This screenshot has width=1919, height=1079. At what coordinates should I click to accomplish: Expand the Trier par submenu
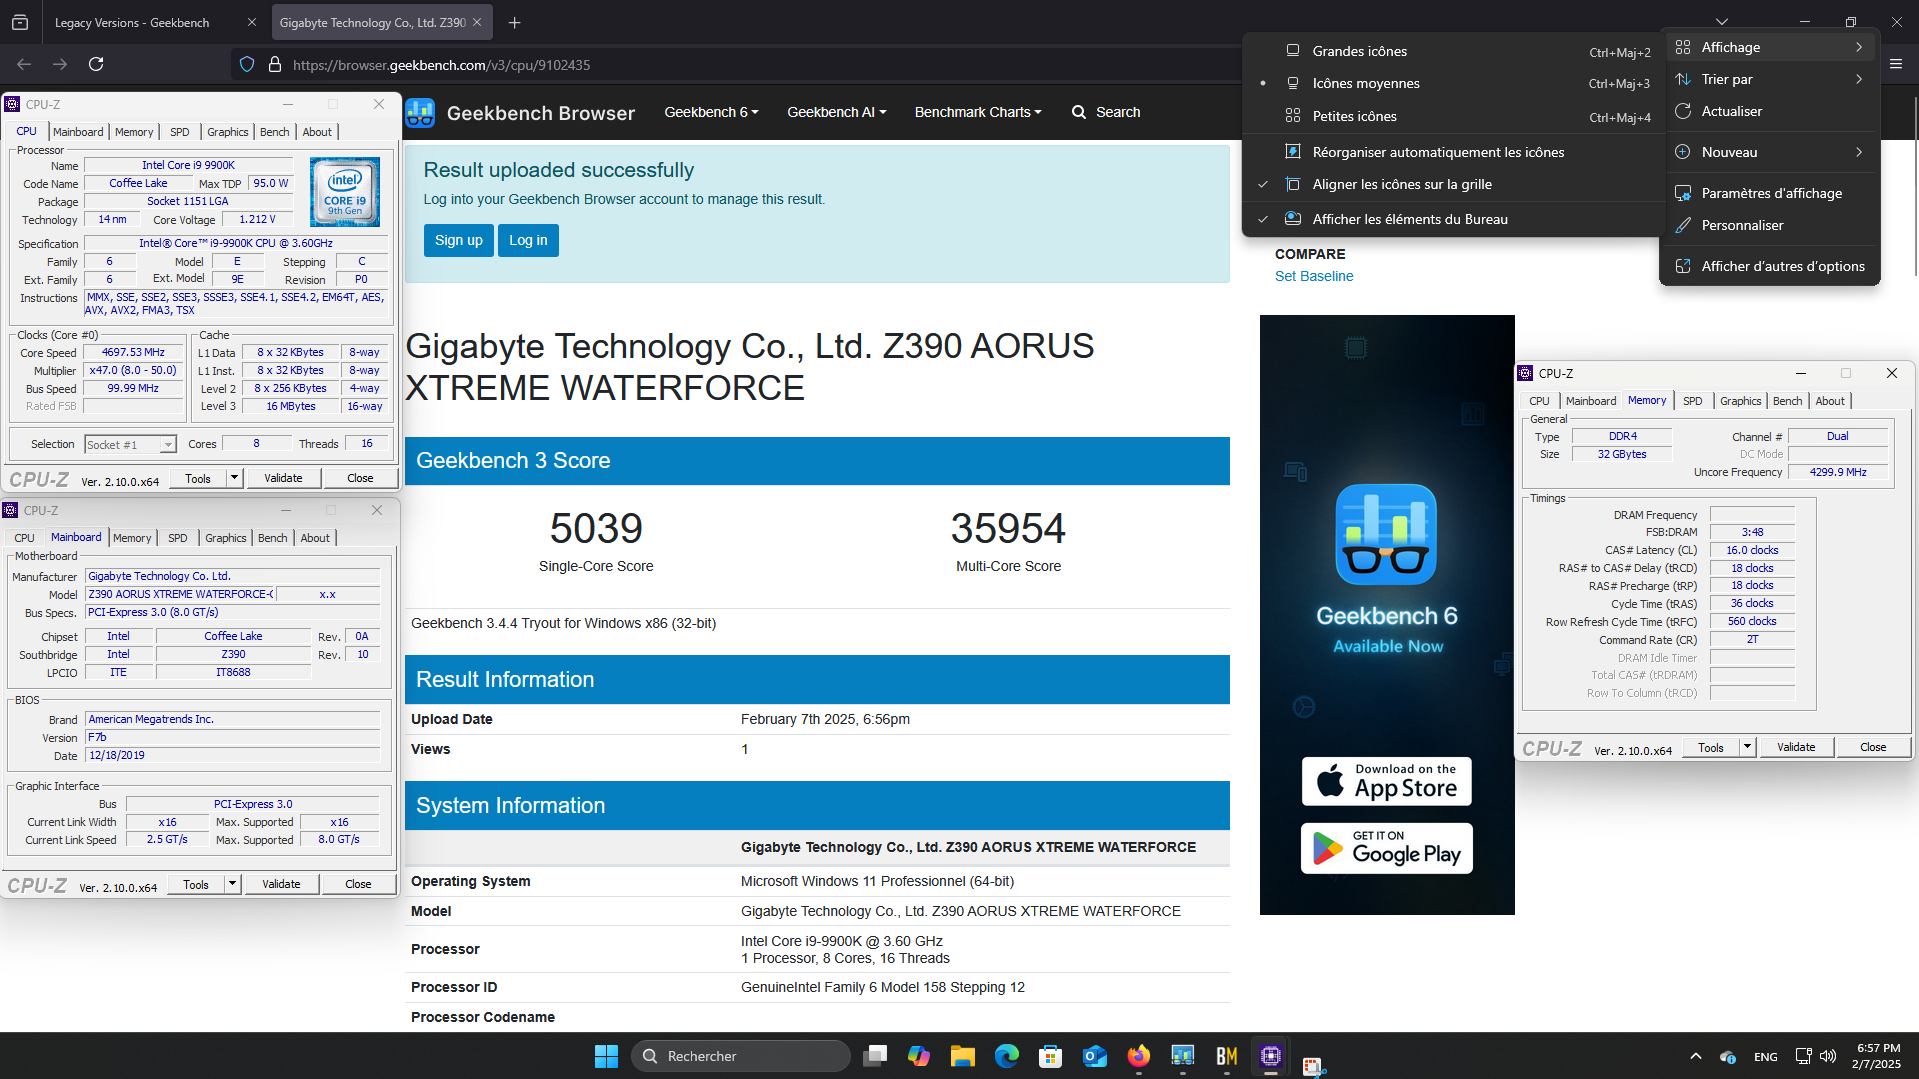1770,79
